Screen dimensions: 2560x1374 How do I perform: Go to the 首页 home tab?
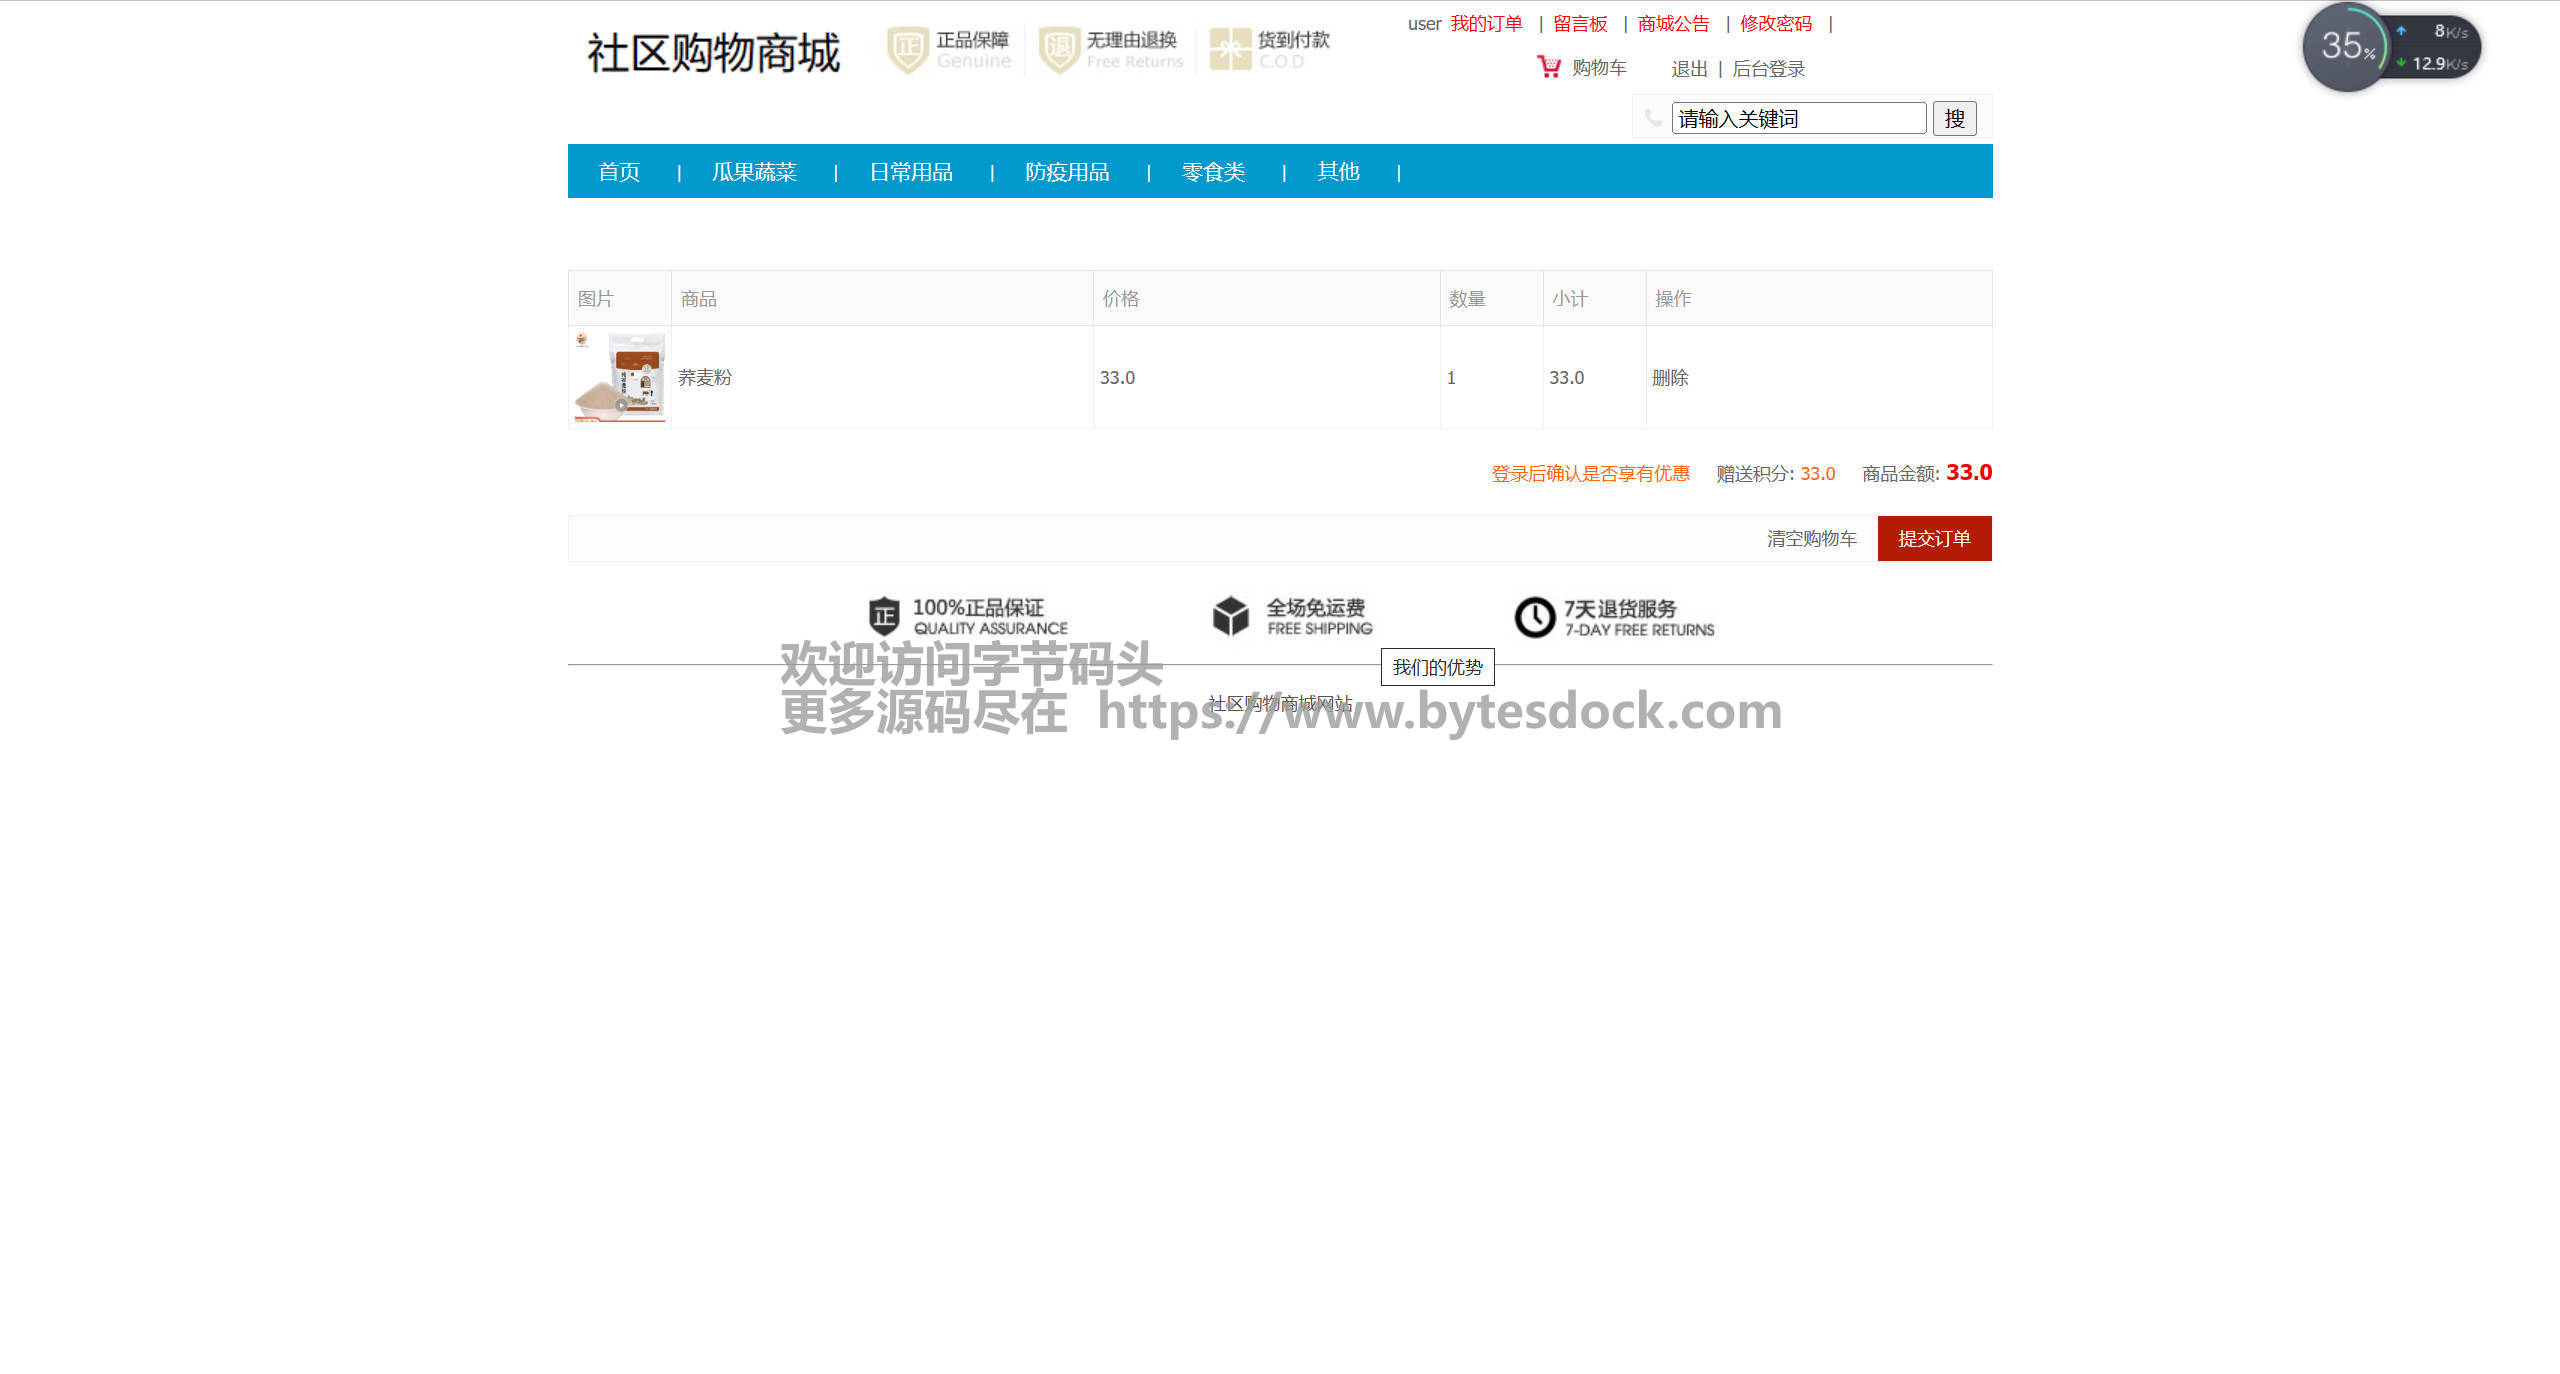(x=619, y=172)
